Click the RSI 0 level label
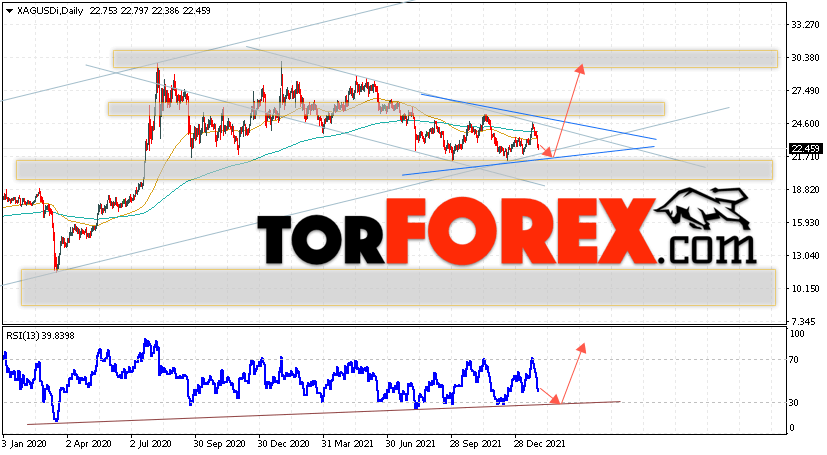The height and width of the screenshot is (455, 827). pos(792,428)
